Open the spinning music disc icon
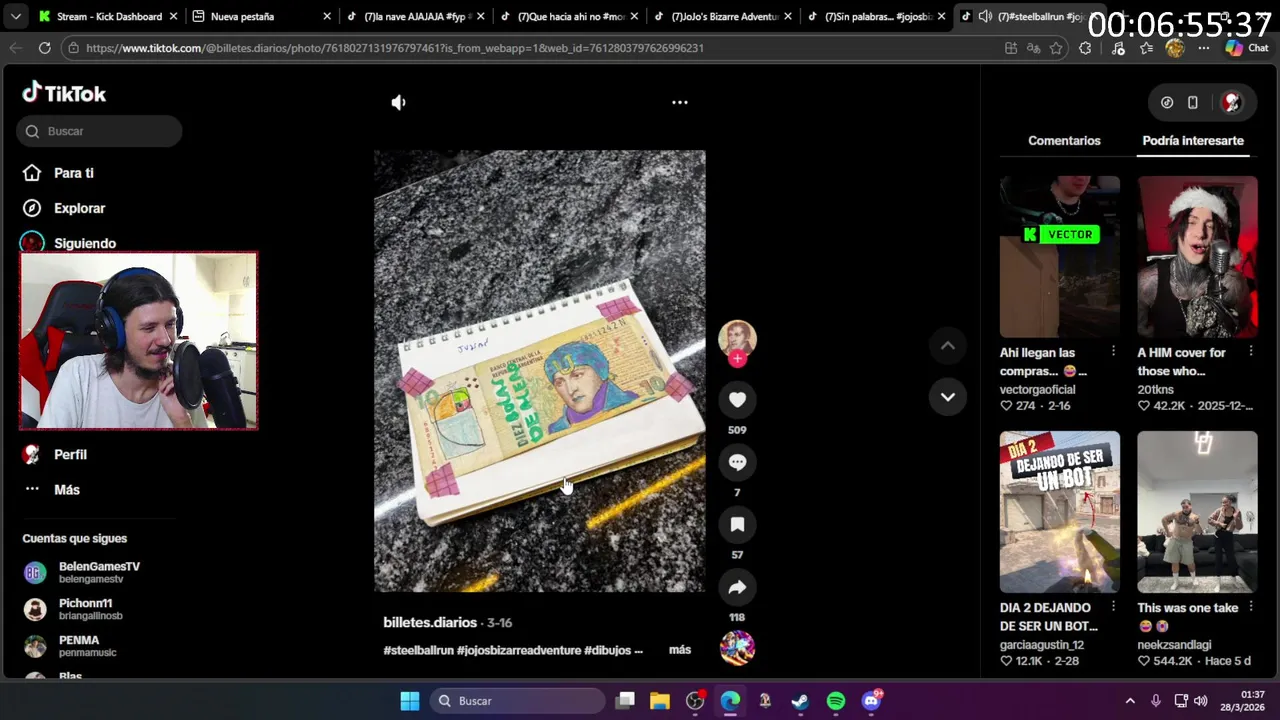1280x720 pixels. pyautogui.click(x=737, y=648)
